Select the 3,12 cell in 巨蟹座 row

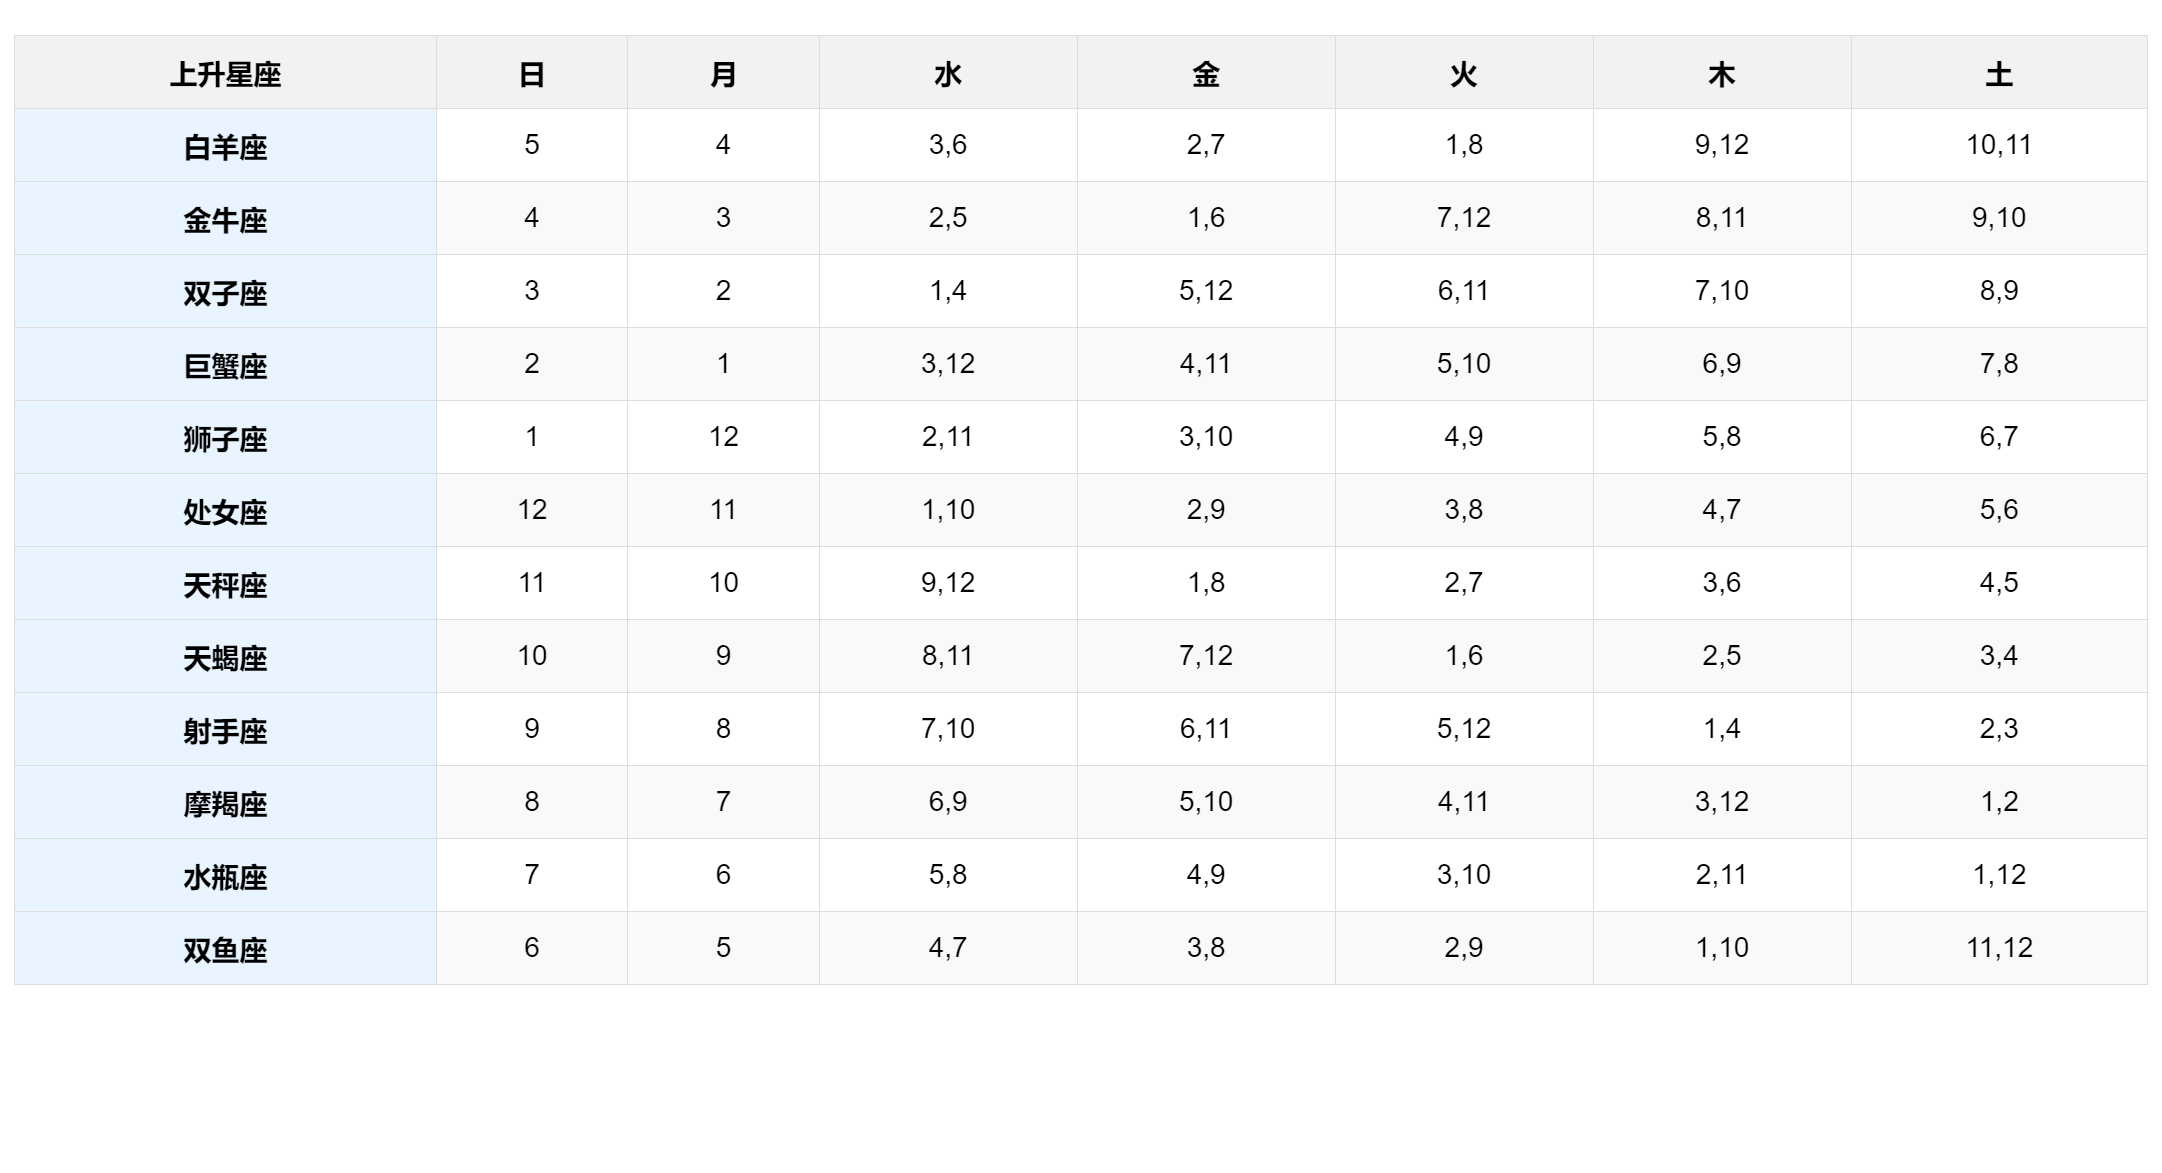948,365
